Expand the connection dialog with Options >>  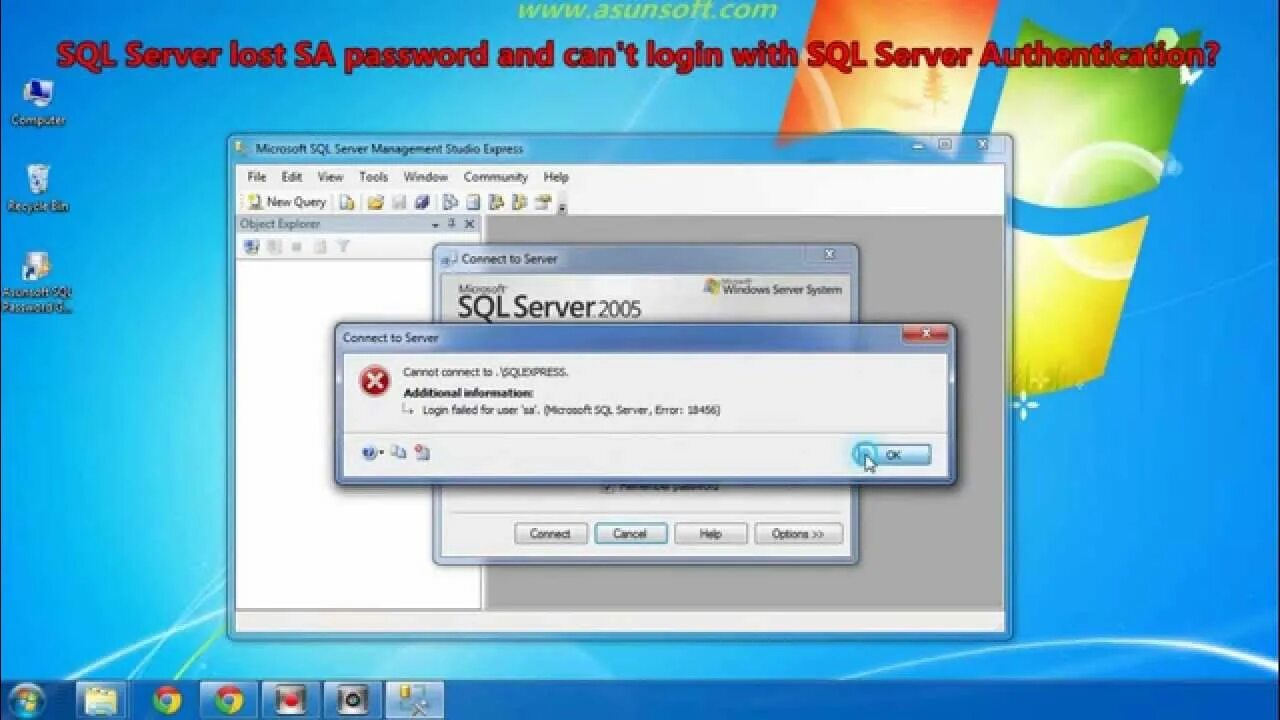click(798, 534)
